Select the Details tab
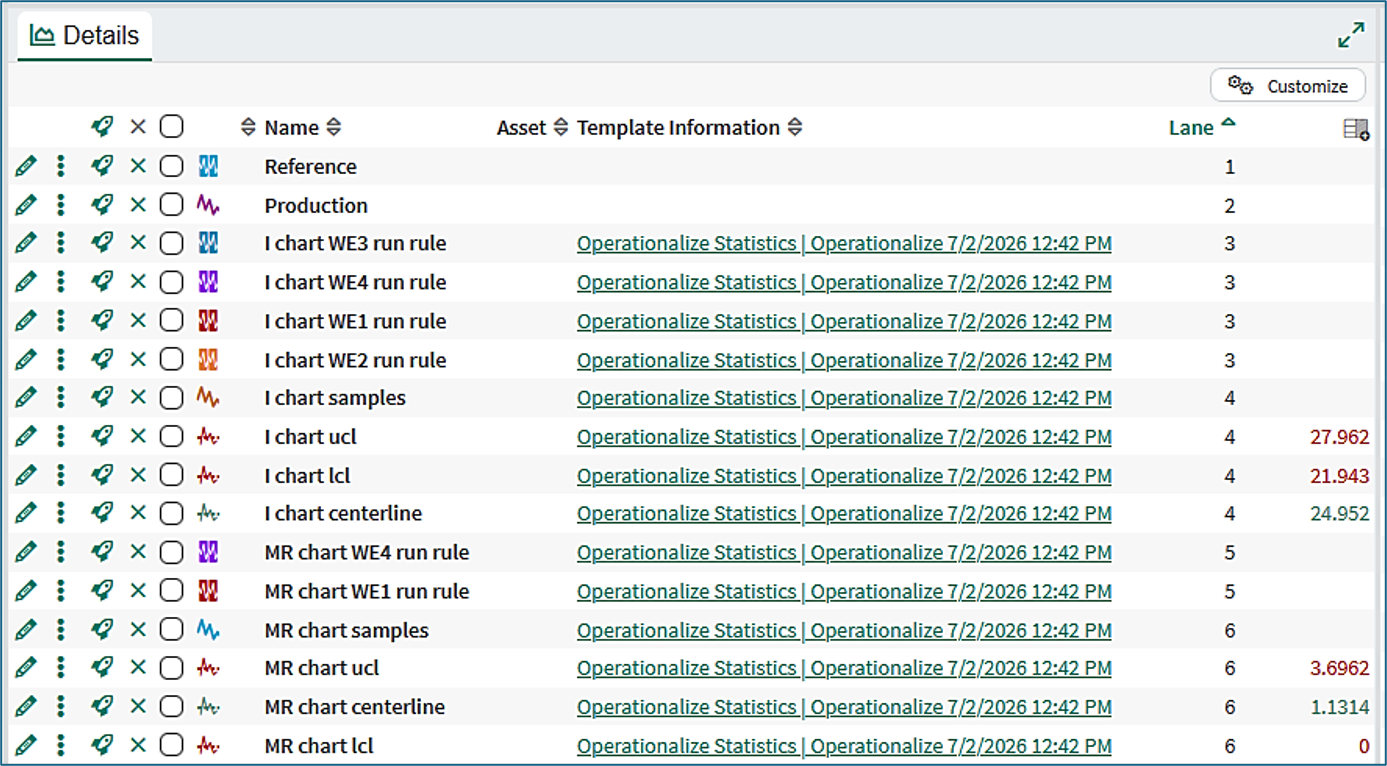The height and width of the screenshot is (766, 1387). 85,36
